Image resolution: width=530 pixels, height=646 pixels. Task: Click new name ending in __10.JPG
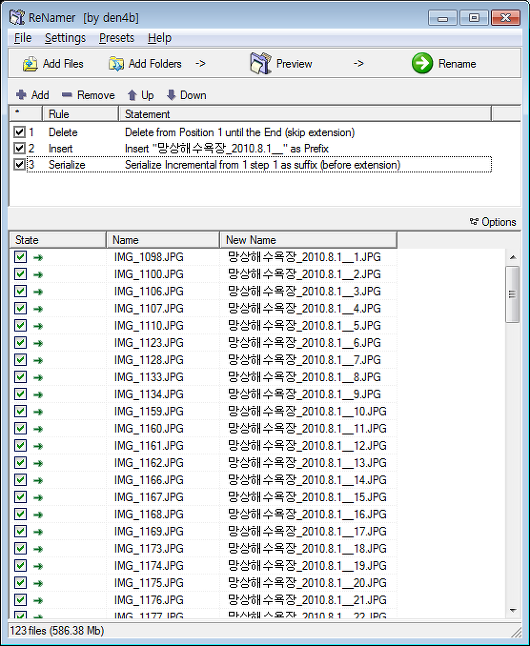pyautogui.click(x=307, y=412)
